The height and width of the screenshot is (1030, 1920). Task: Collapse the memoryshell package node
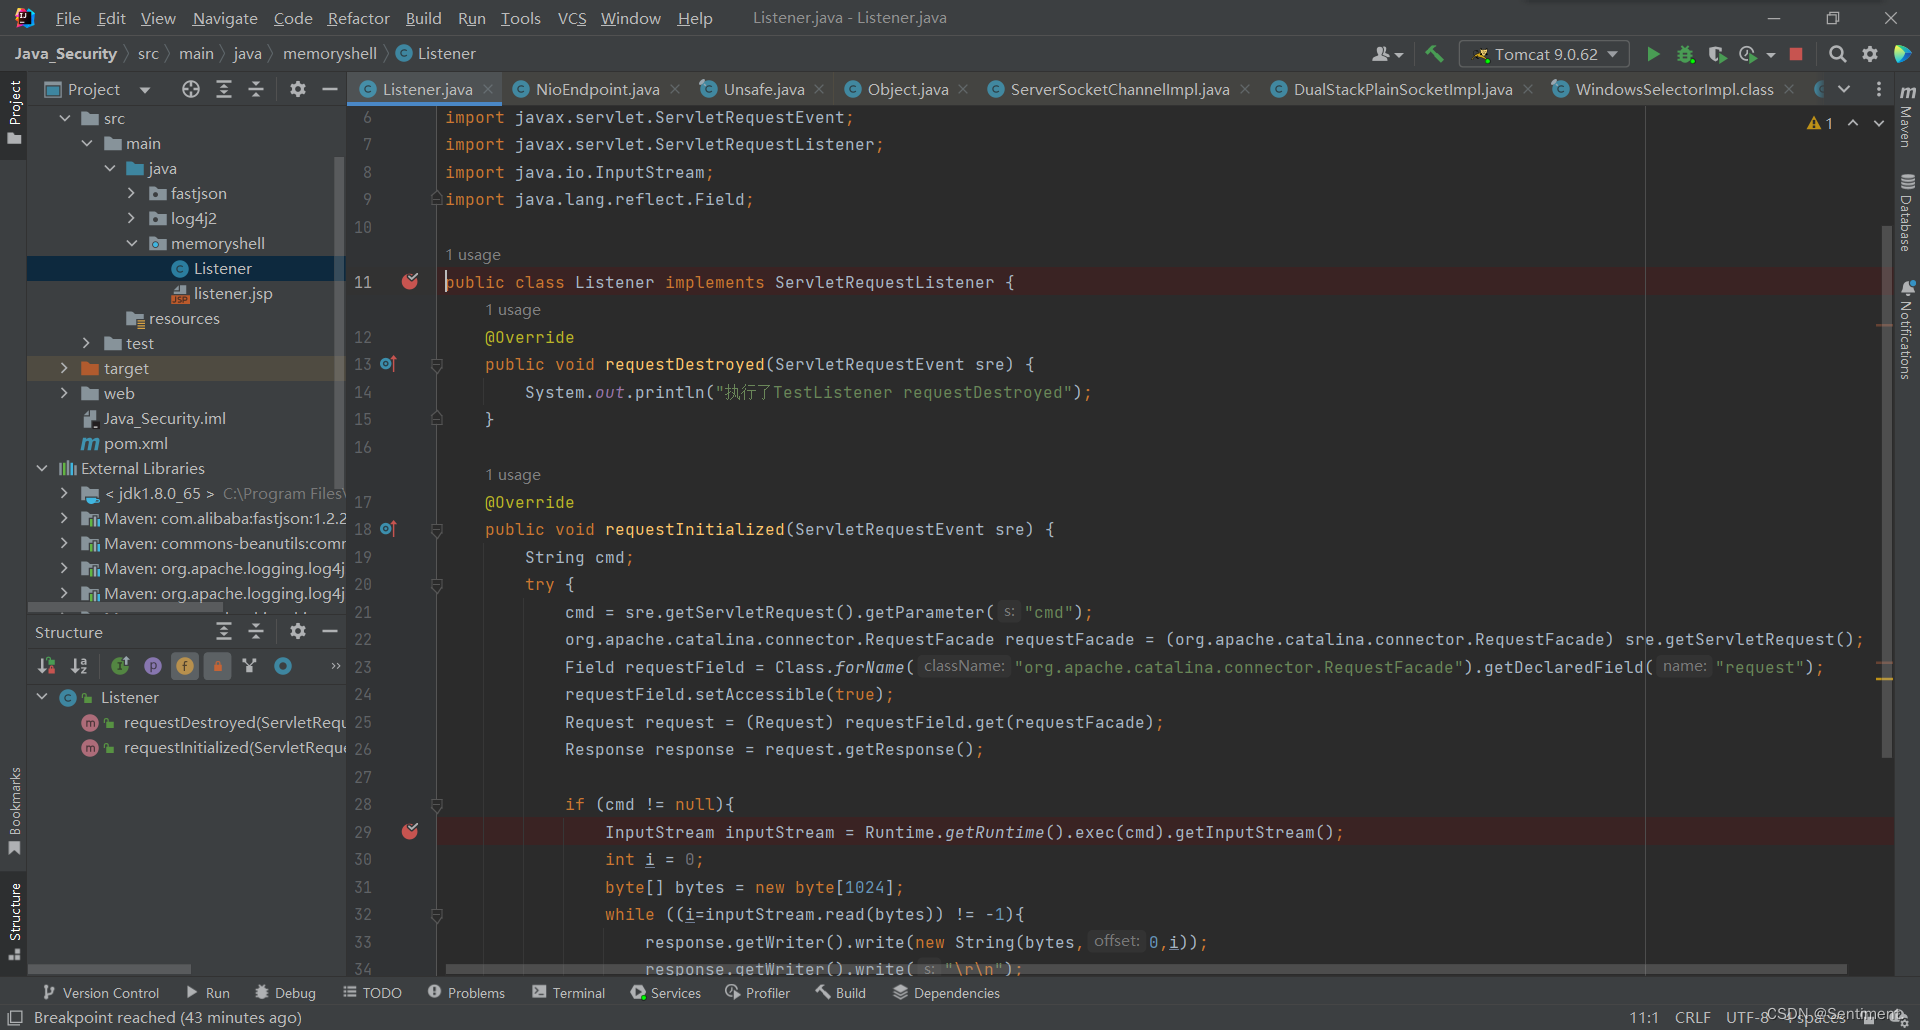(x=131, y=243)
